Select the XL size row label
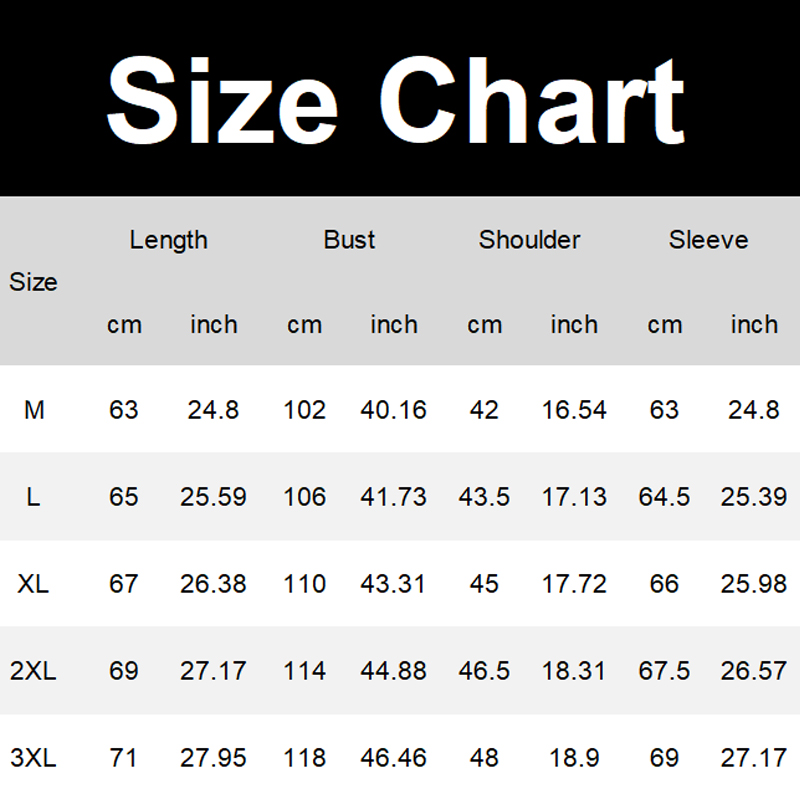Image resolution: width=800 pixels, height=800 pixels. coord(34,583)
